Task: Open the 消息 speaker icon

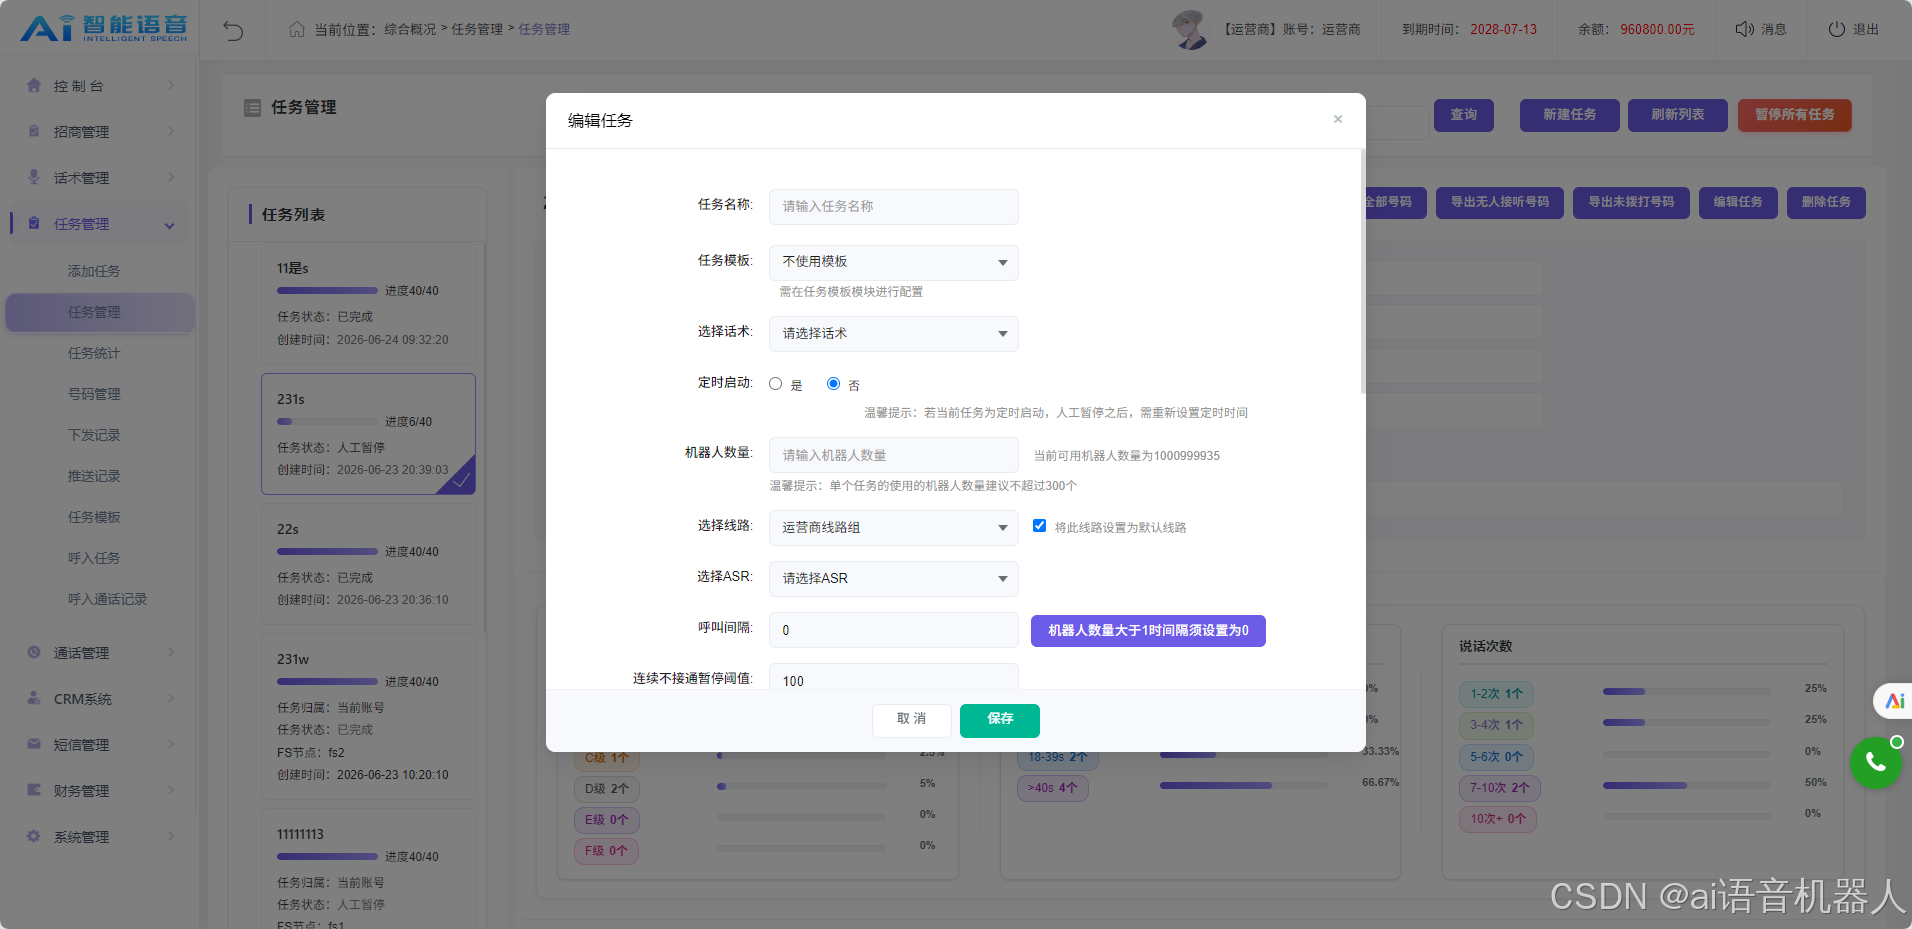Action: [1745, 29]
